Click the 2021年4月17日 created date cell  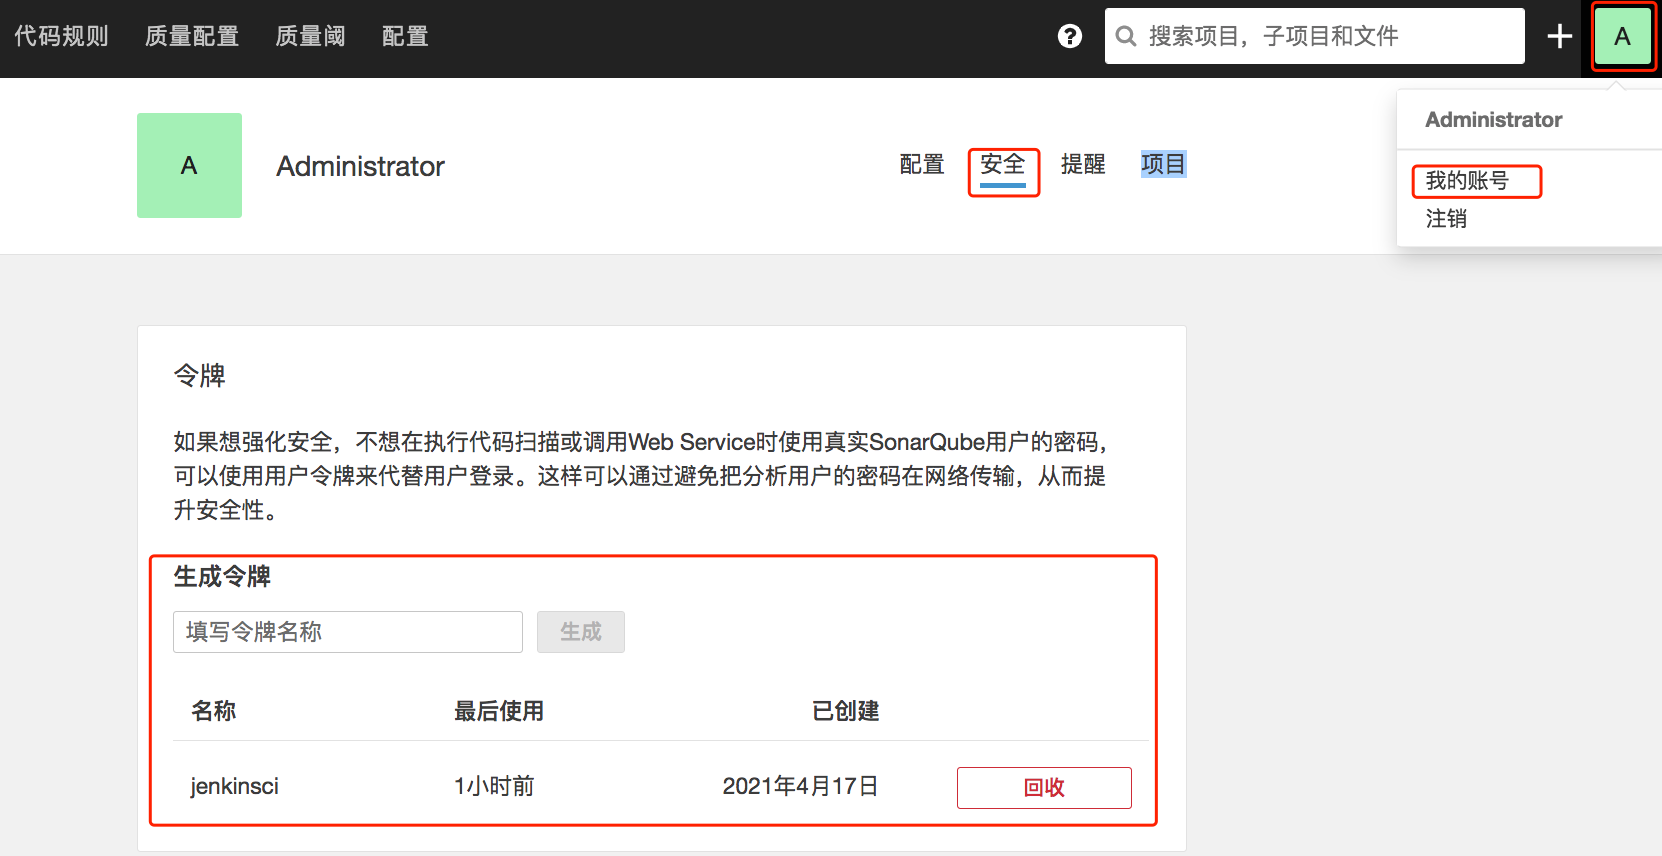pyautogui.click(x=800, y=786)
